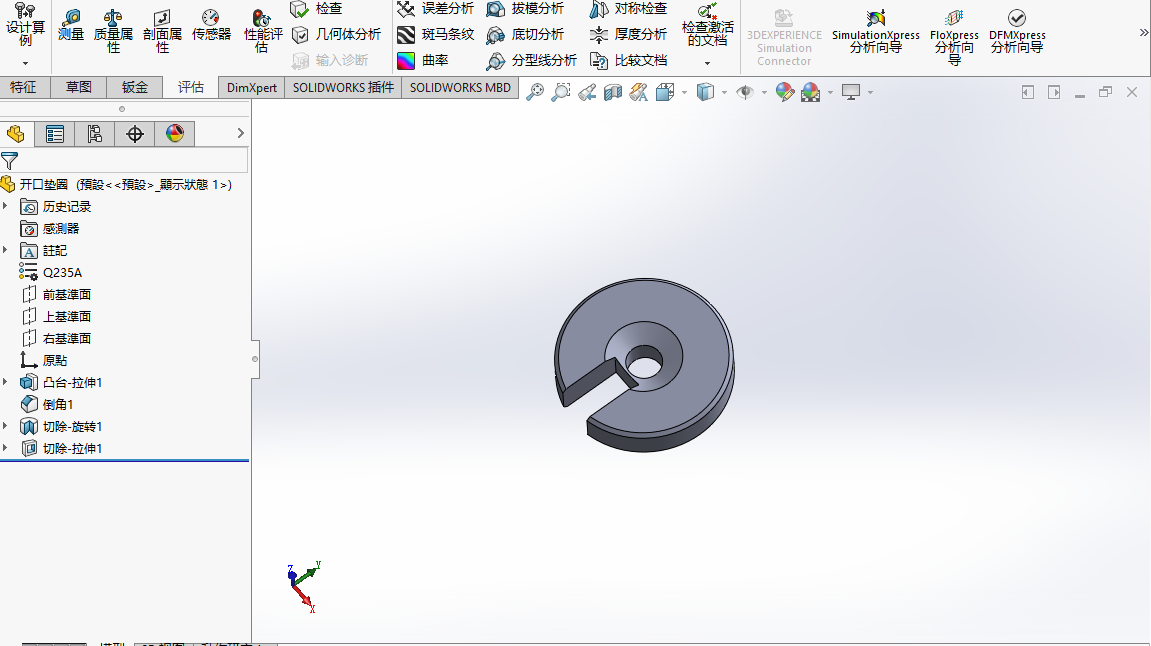Run Symmetry Check (对称检查)
Screen dimensions: 1151x646
[x=629, y=9]
